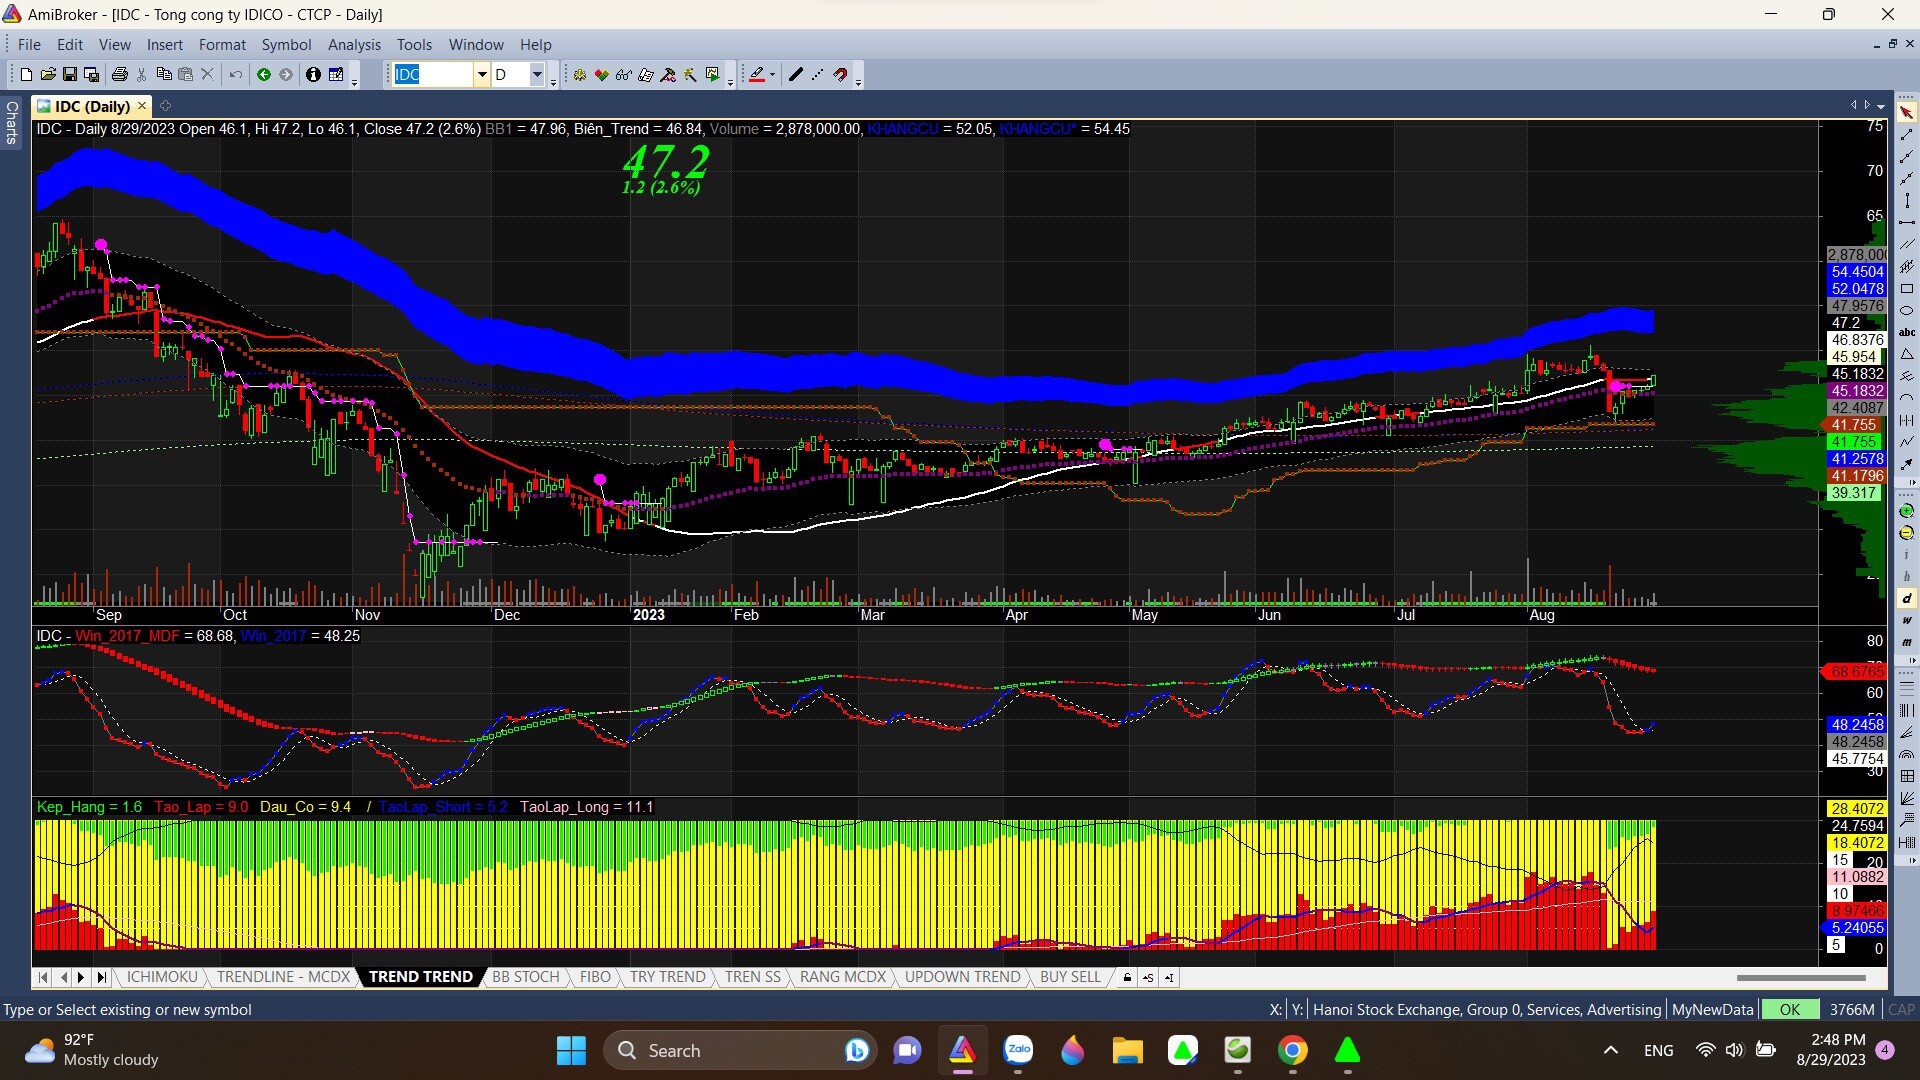Select the arrow pointer tool
This screenshot has width=1920, height=1080.
[1906, 111]
